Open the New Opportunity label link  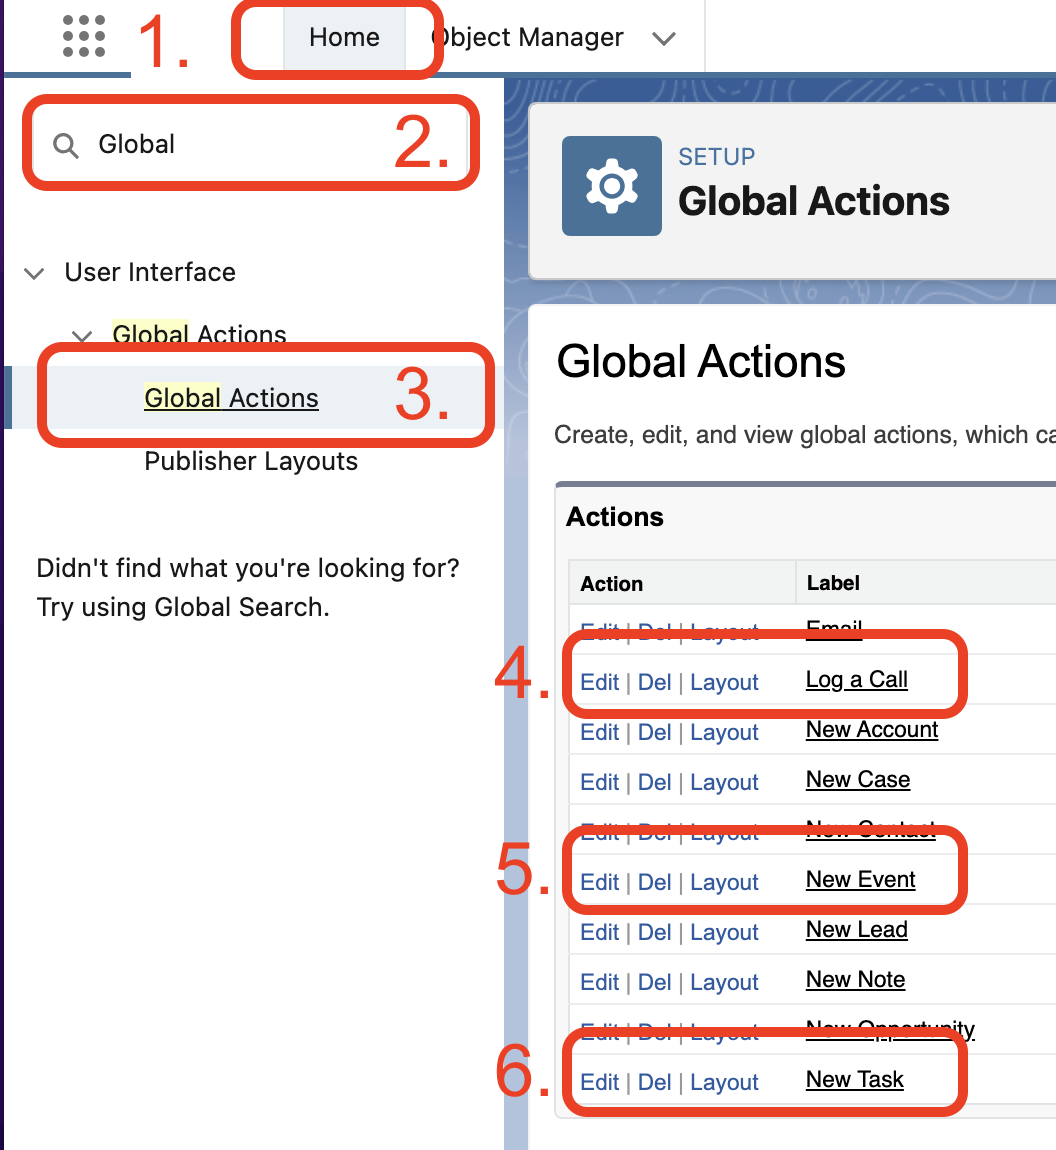click(890, 1029)
